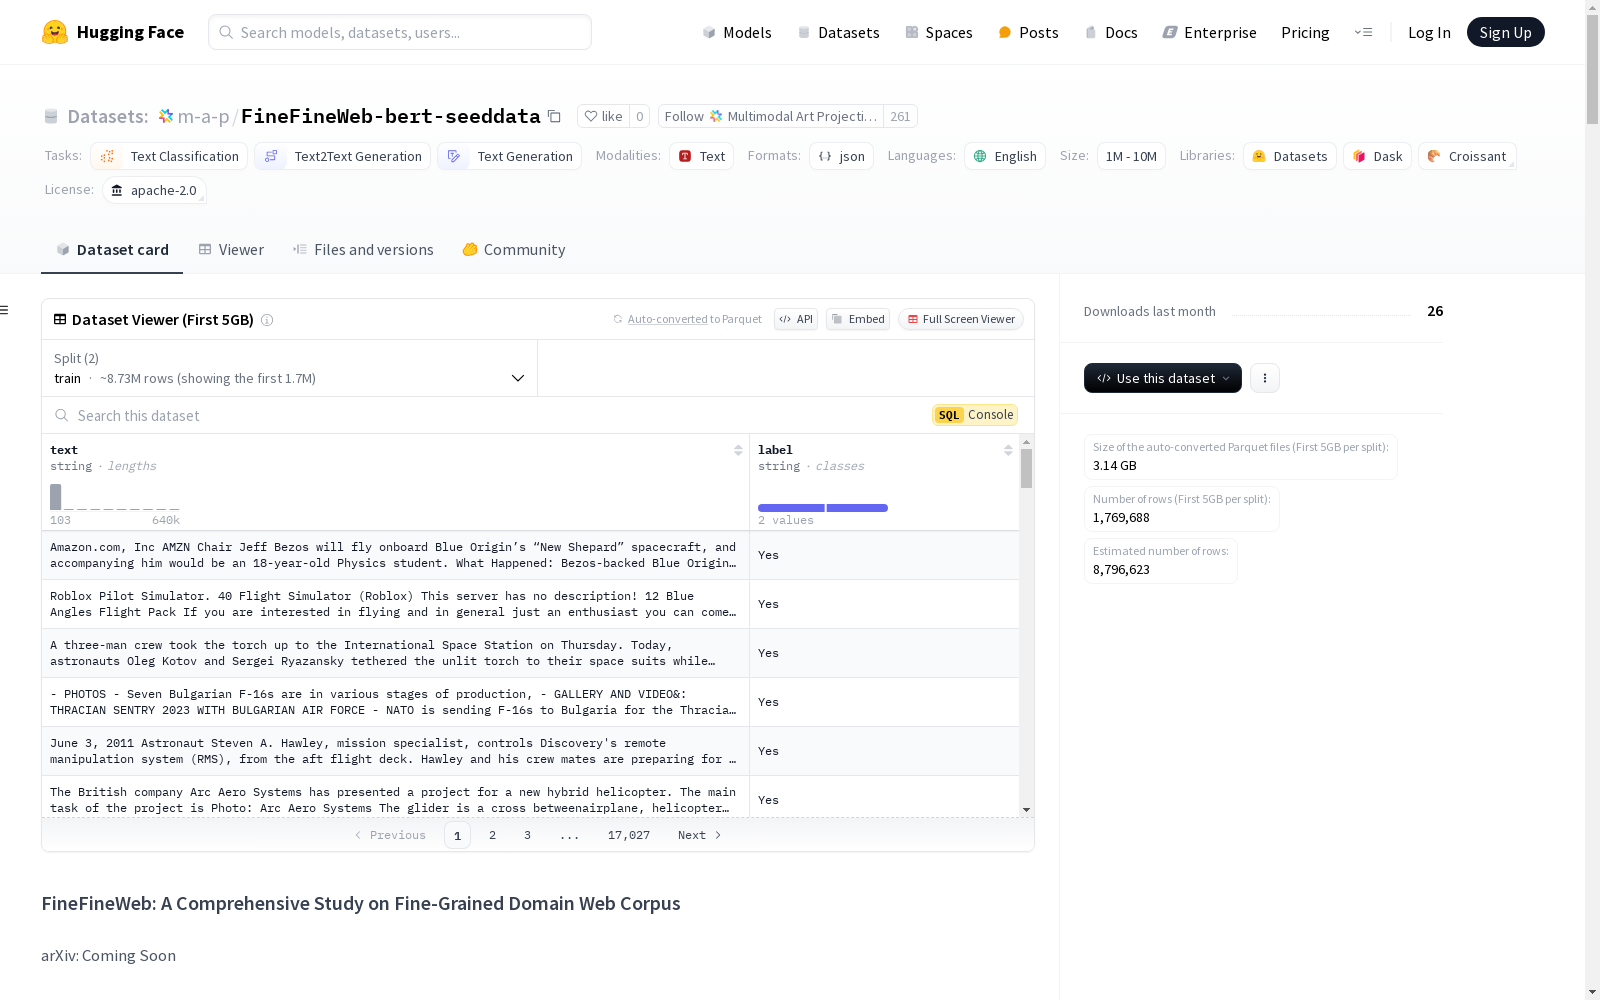
Task: Open Posts in top navigation
Action: pos(1028,32)
